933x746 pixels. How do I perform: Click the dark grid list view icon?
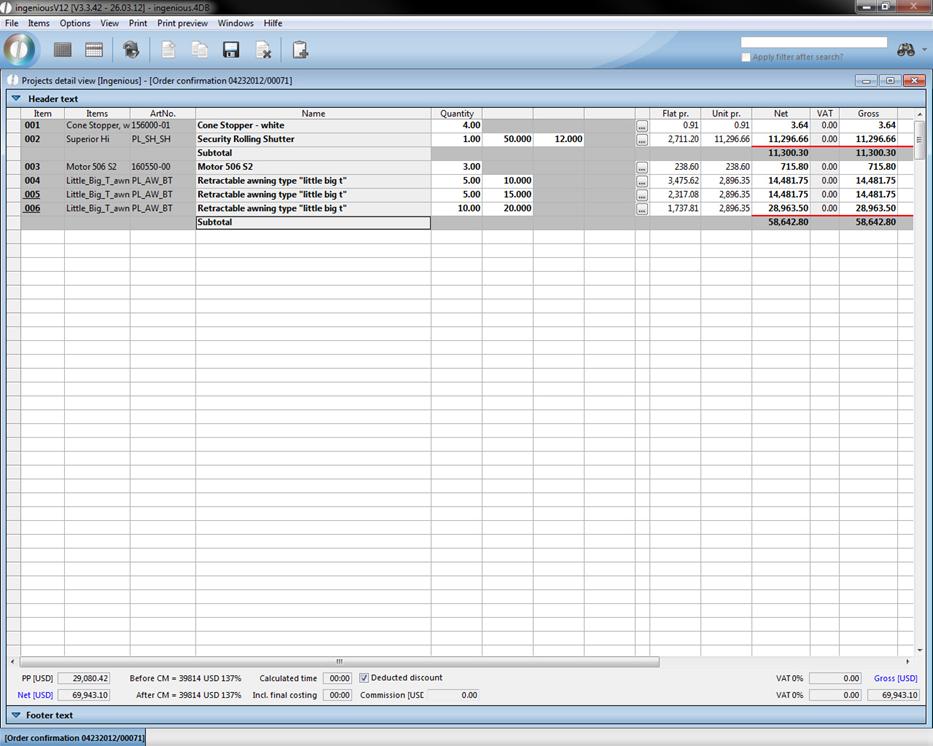coord(62,50)
